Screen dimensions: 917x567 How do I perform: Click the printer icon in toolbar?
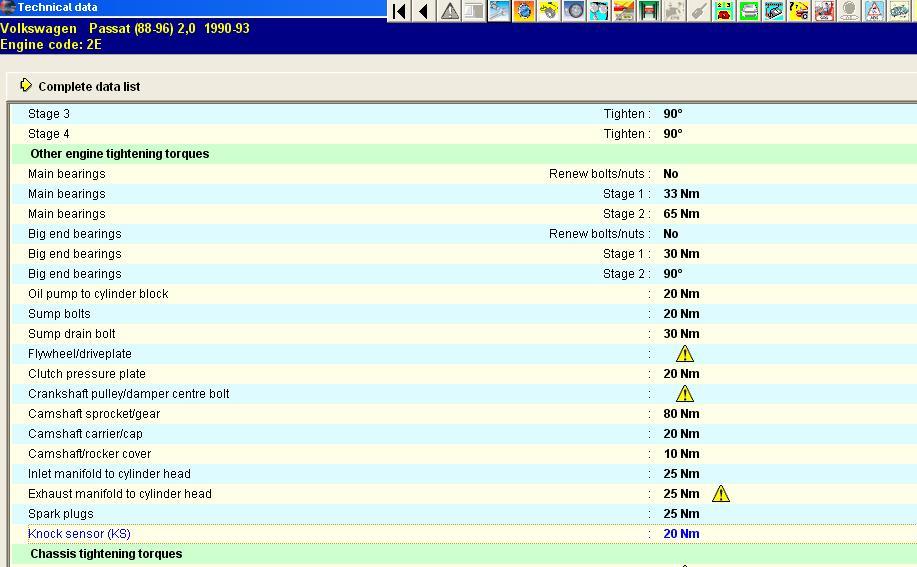coord(749,11)
